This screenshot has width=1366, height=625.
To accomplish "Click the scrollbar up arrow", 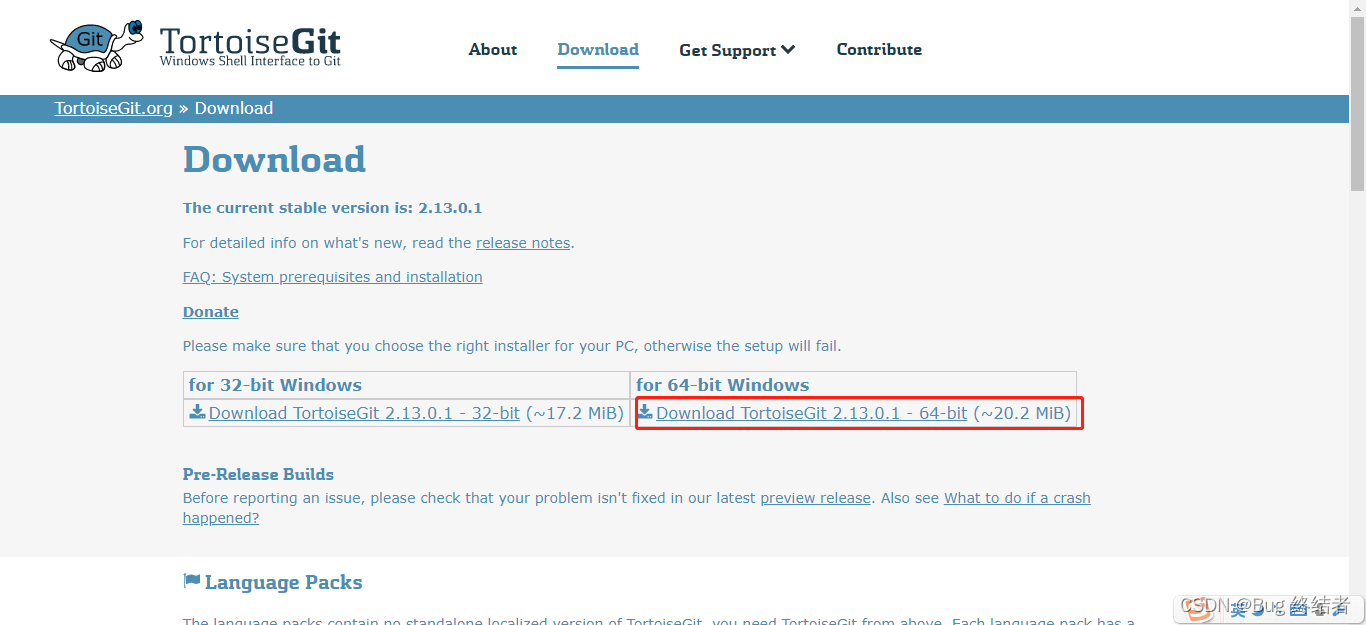I will click(1357, 8).
